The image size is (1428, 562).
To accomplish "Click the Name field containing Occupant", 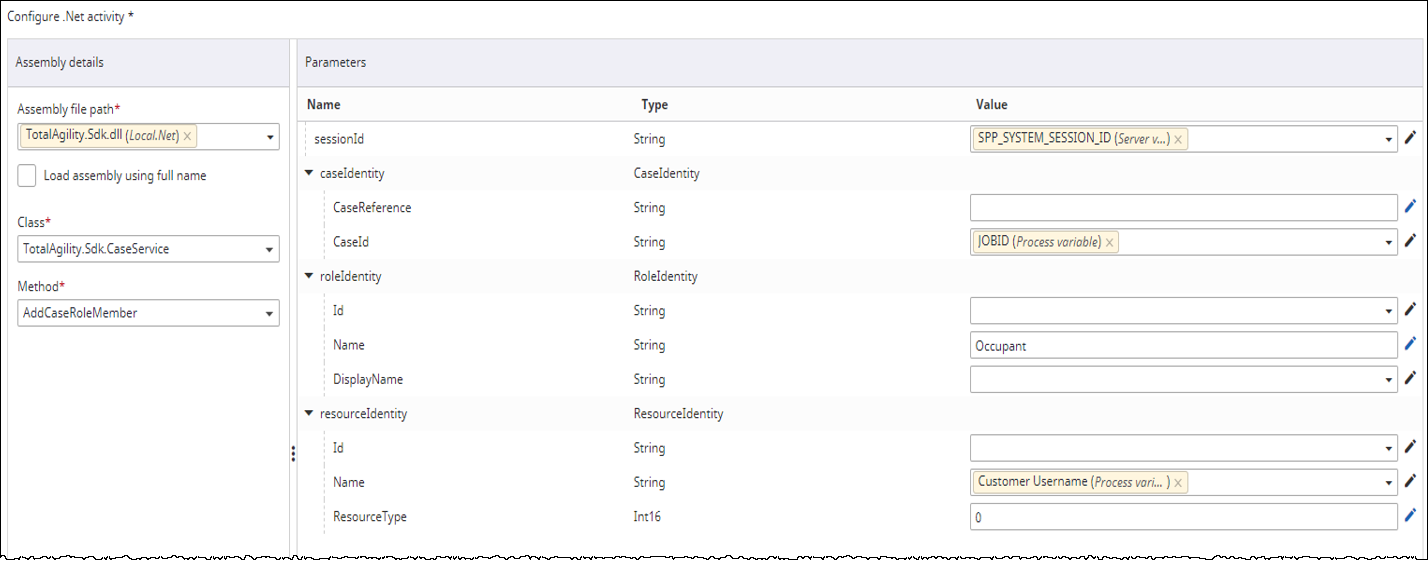I will coord(1184,345).
